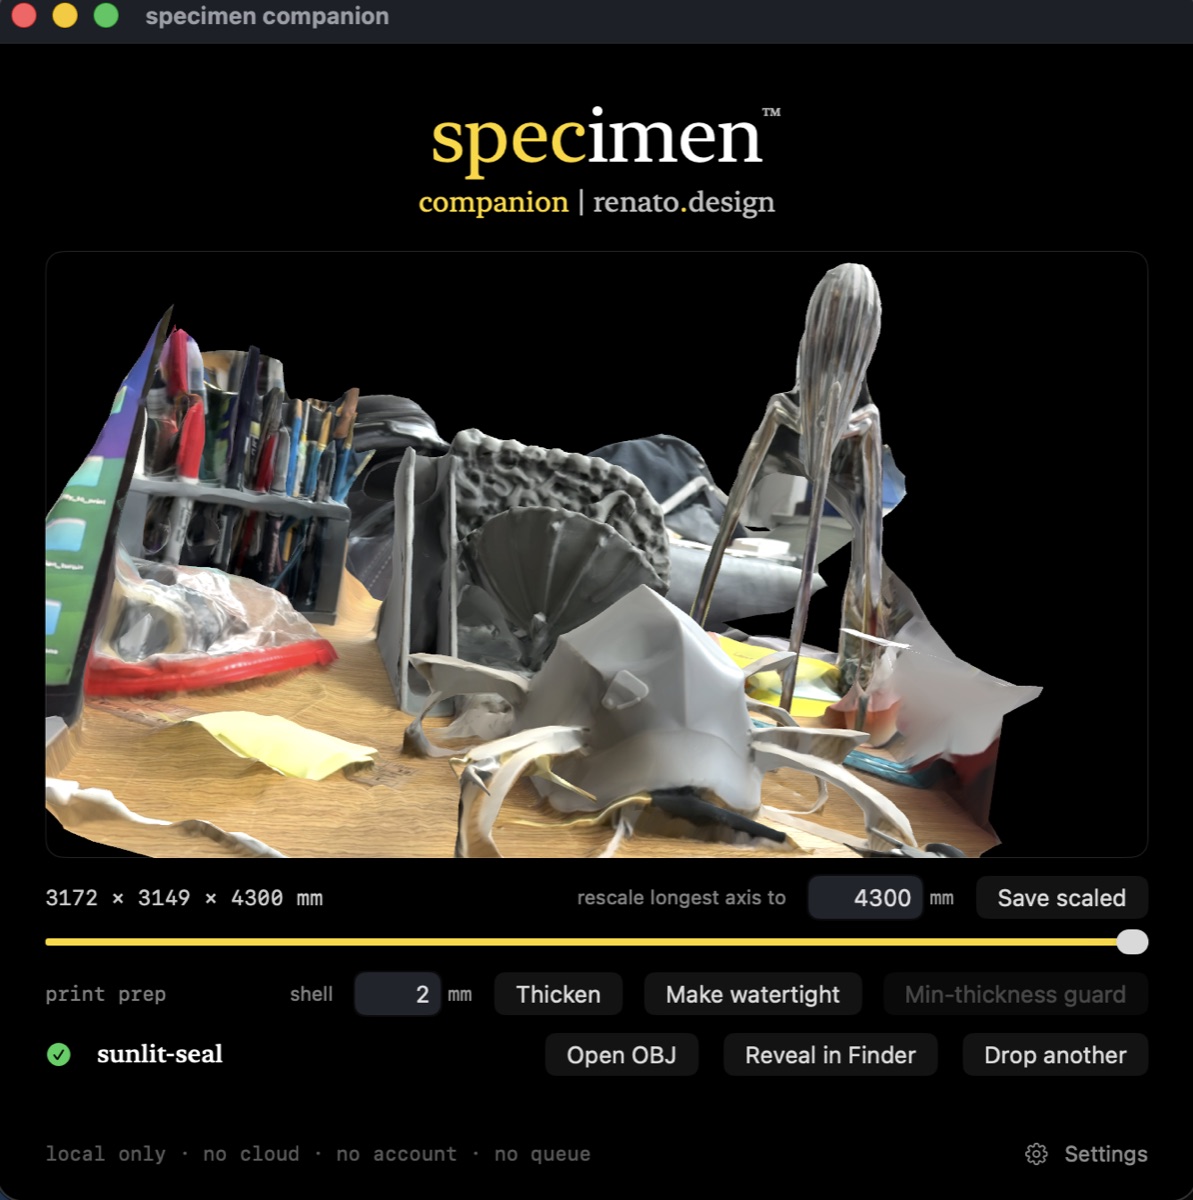
Task: Click Make watertight button
Action: [x=753, y=994]
